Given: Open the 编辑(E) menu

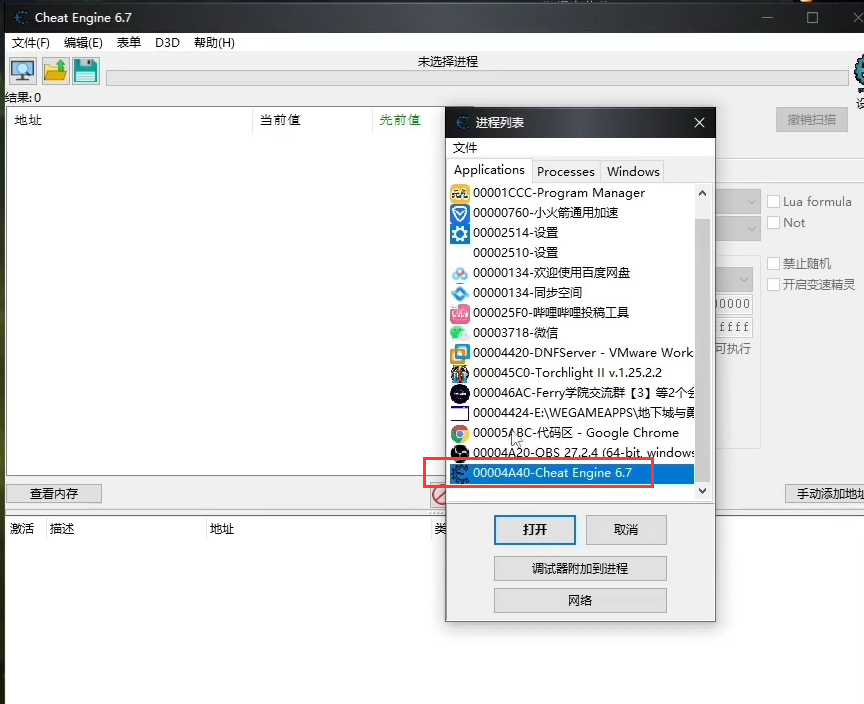Looking at the screenshot, I should (83, 42).
